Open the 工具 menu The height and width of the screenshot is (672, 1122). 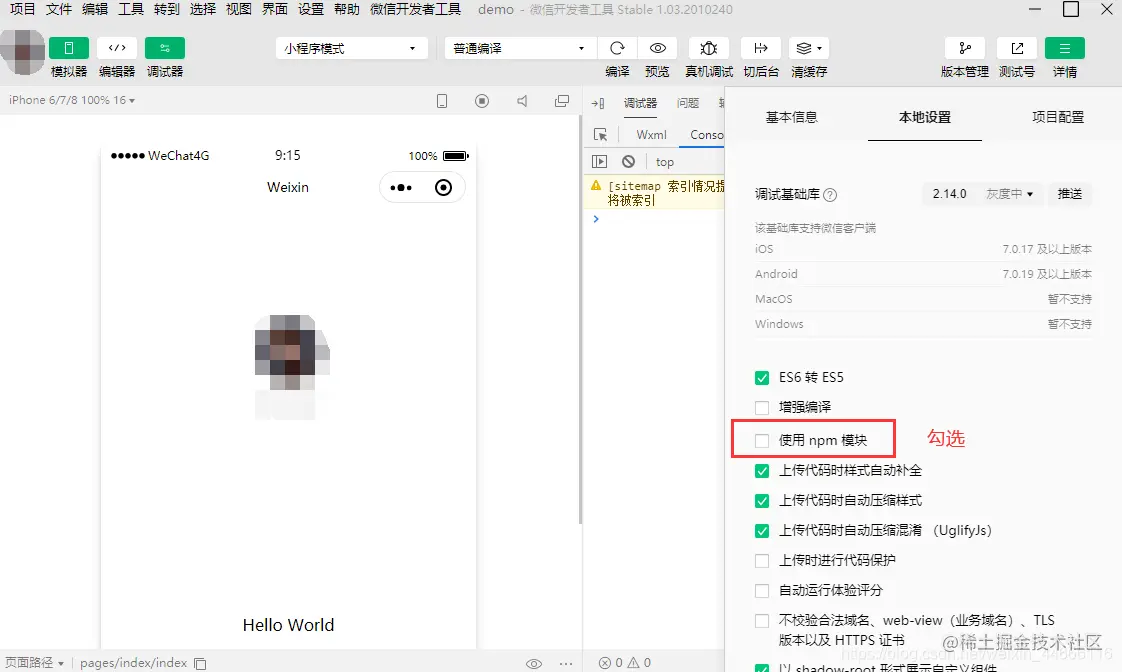tap(130, 9)
